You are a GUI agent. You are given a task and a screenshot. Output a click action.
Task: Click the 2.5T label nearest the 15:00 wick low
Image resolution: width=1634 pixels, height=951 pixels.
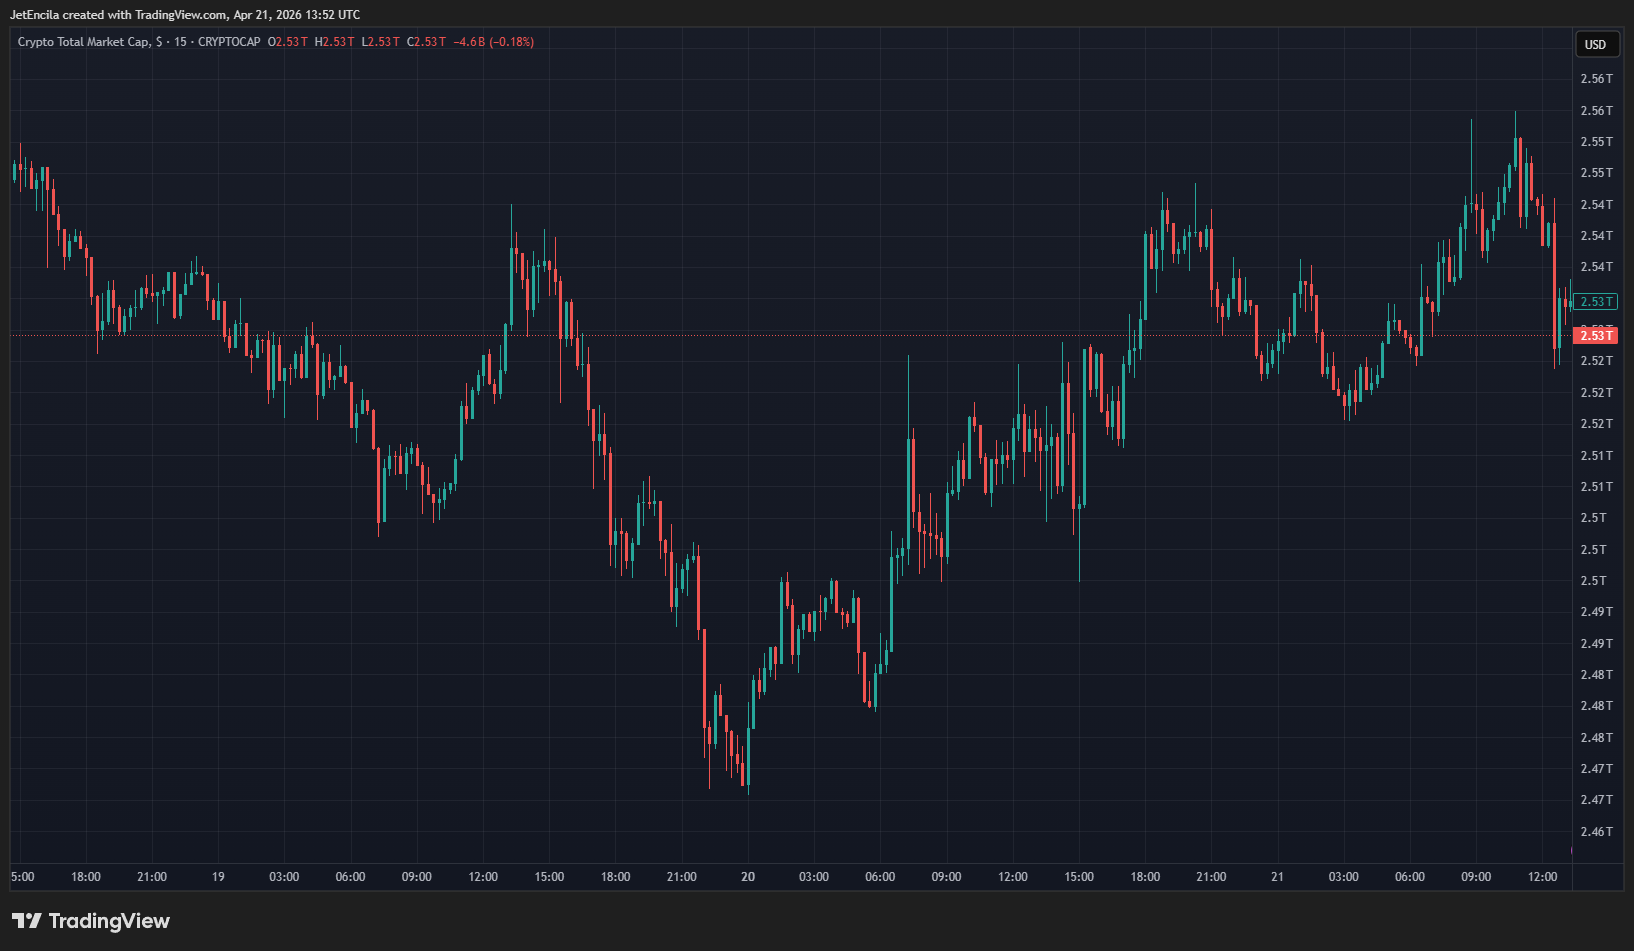coord(1594,581)
